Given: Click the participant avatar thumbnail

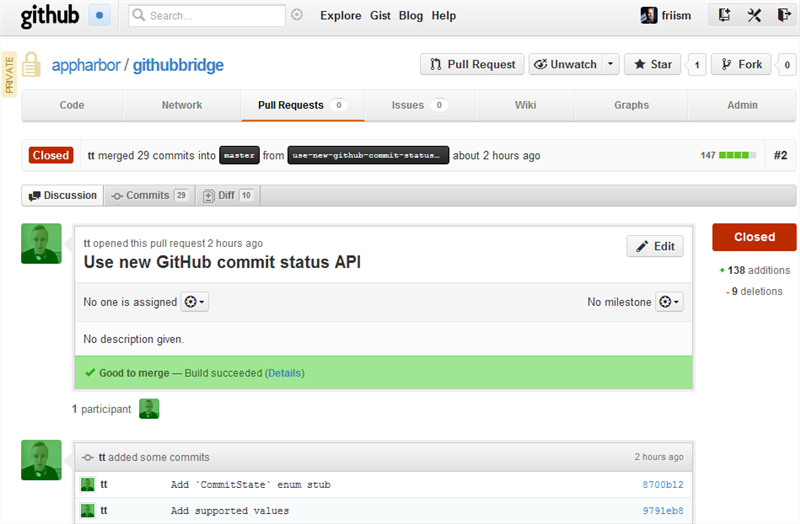Looking at the screenshot, I should click(x=149, y=409).
